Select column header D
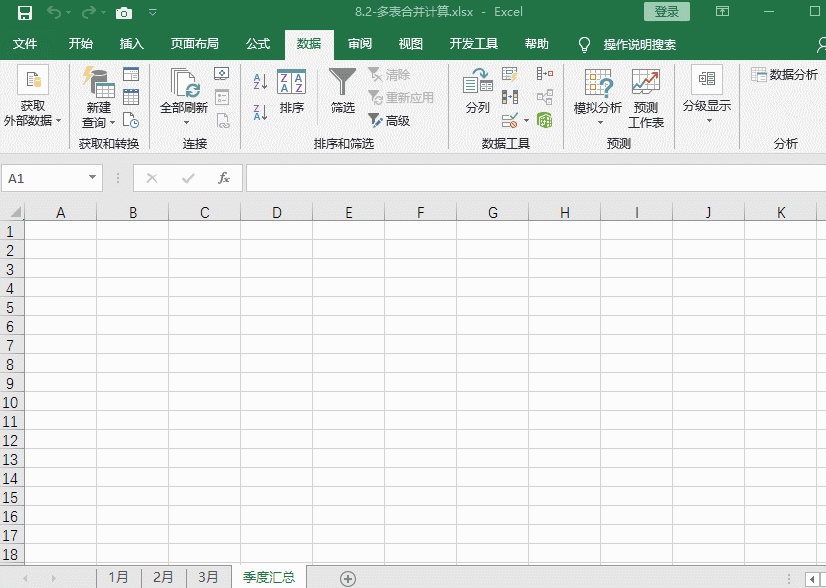 [277, 212]
